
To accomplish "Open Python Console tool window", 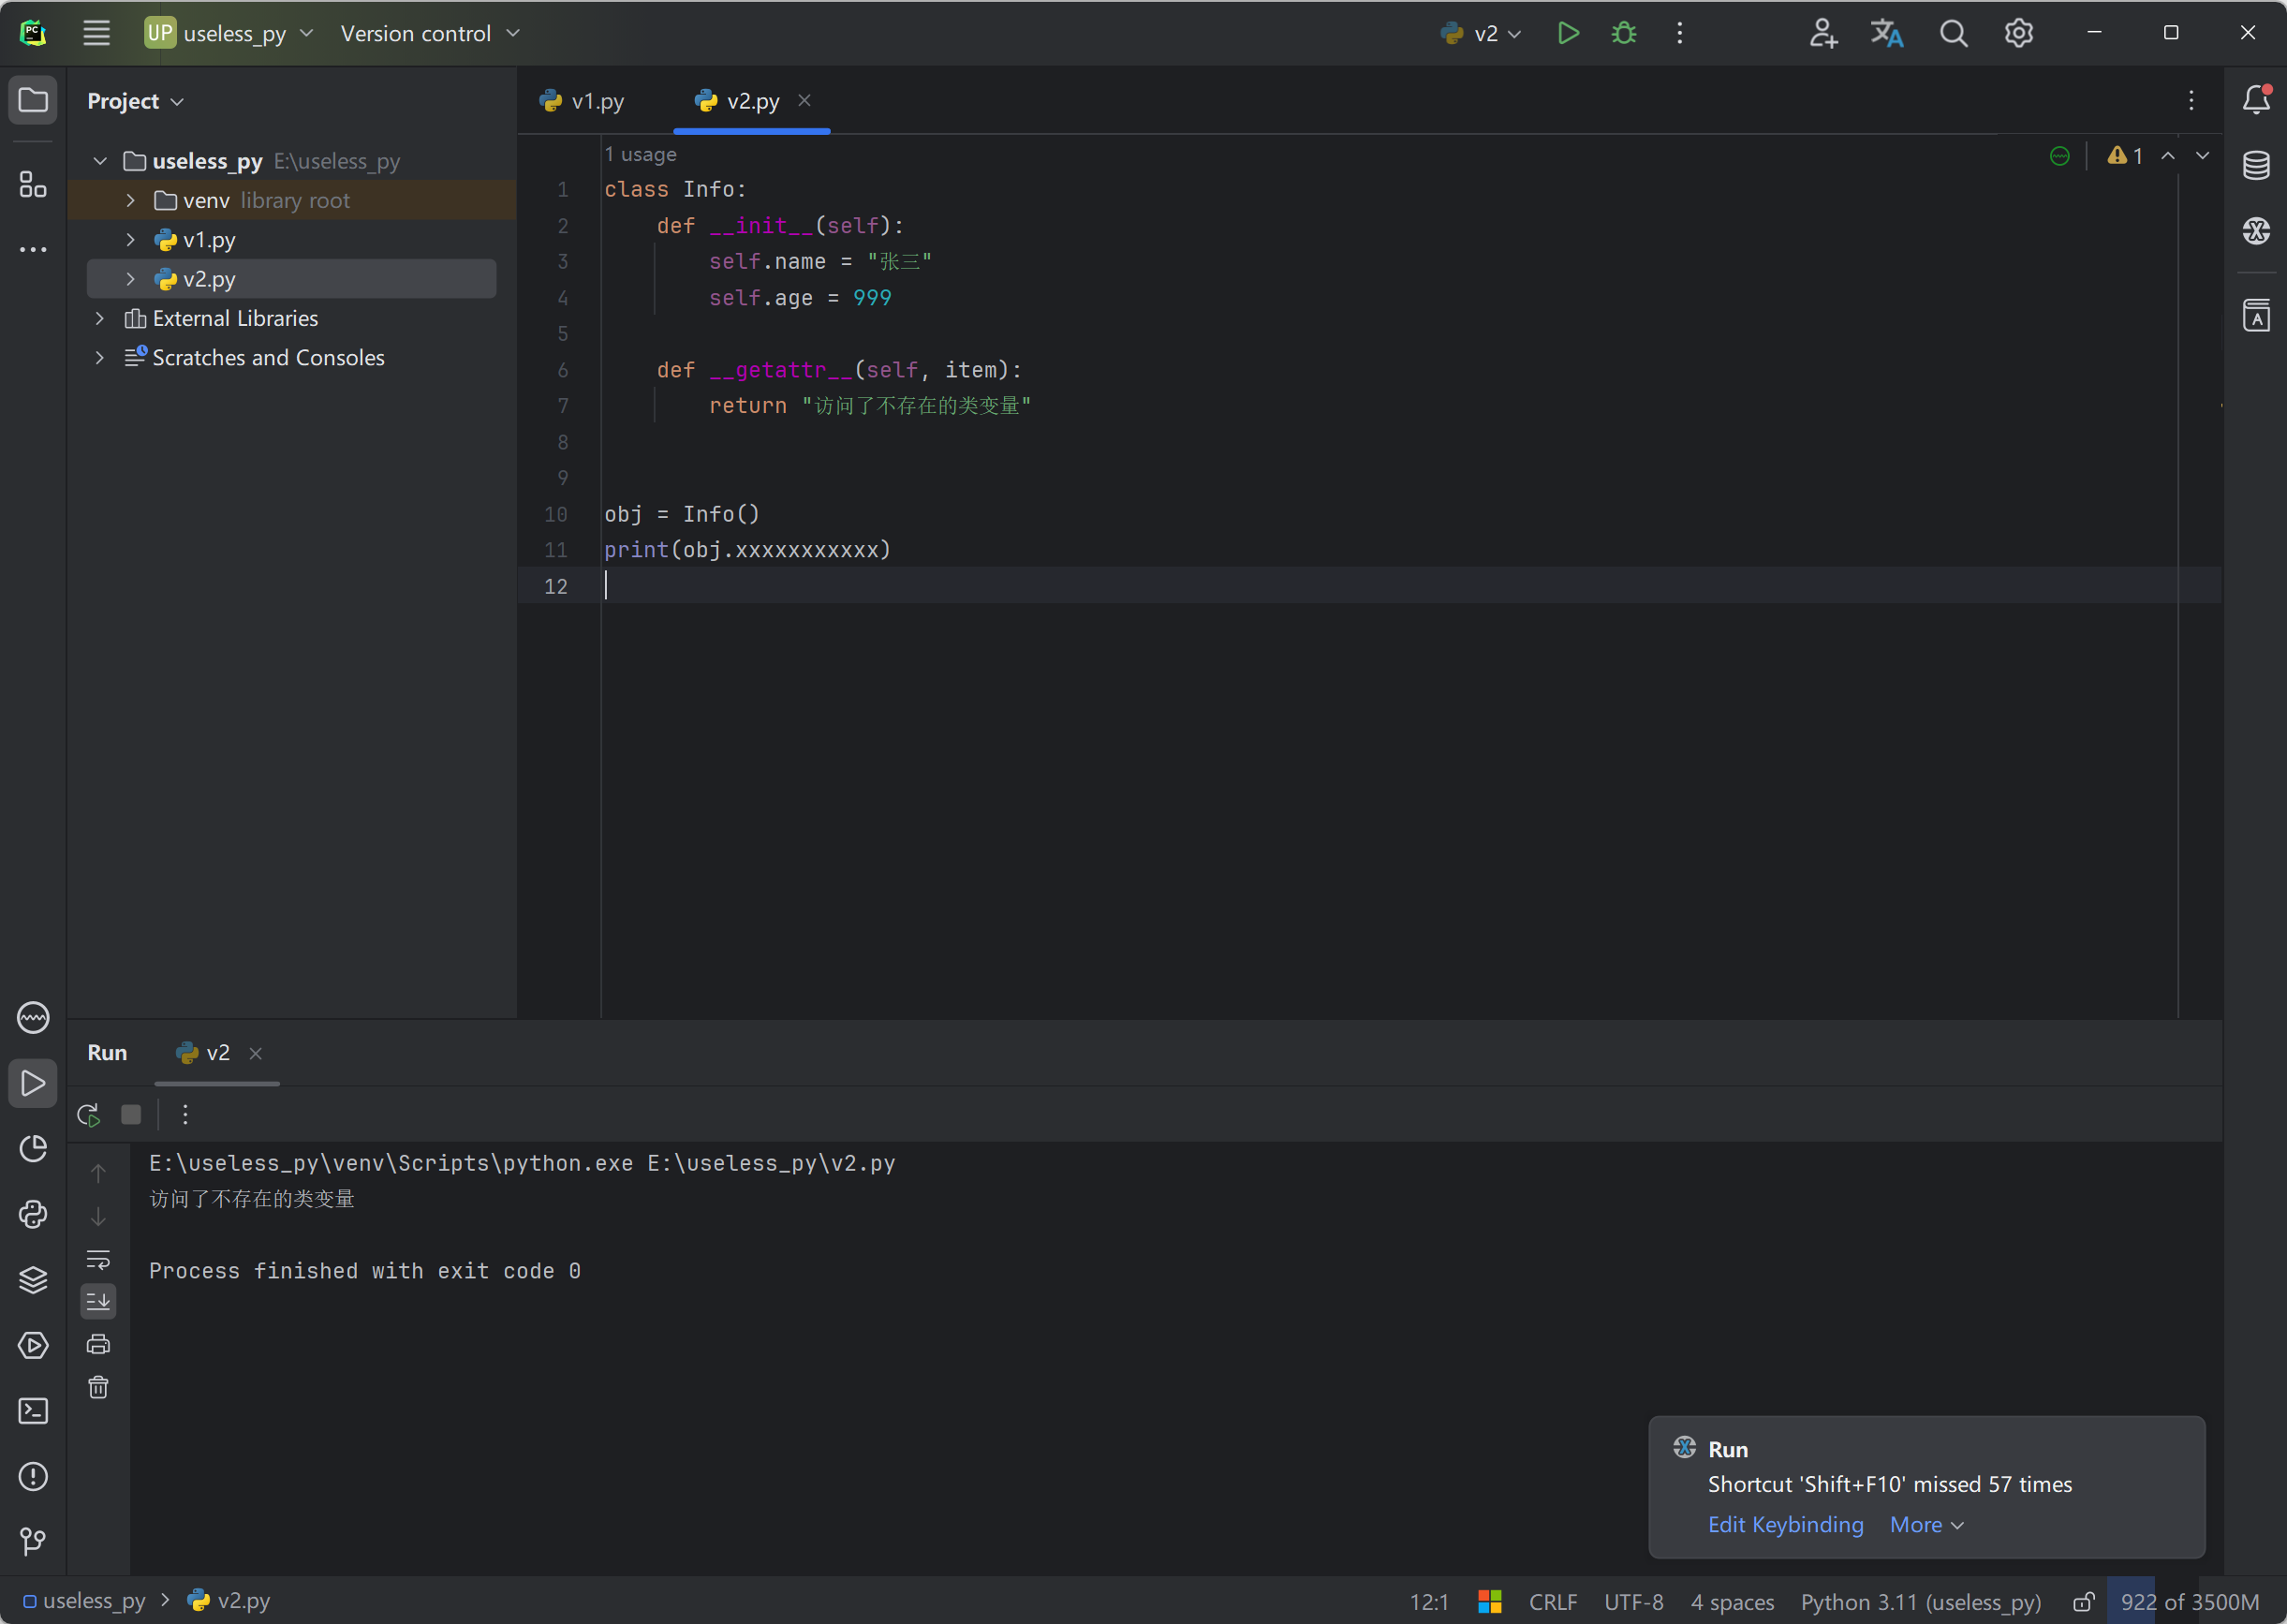I will coord(33,1214).
